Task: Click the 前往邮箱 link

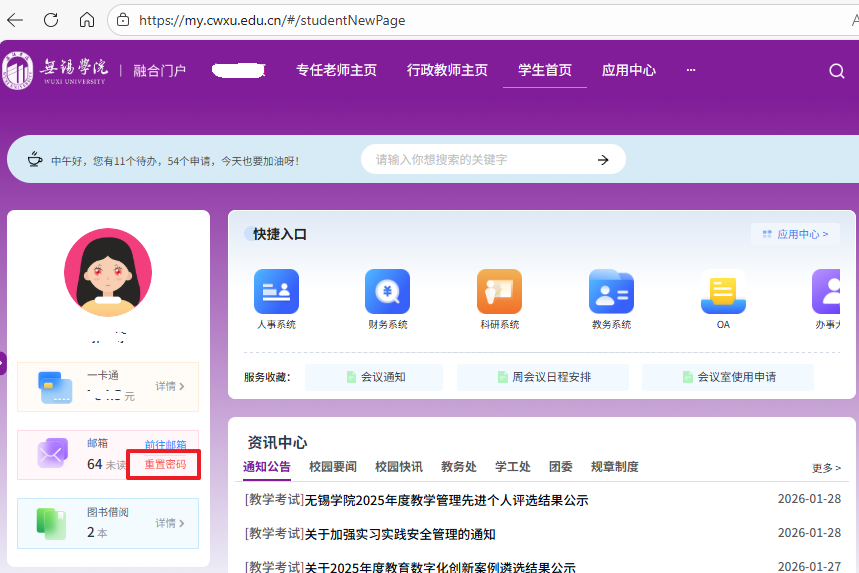Action: 165,445
